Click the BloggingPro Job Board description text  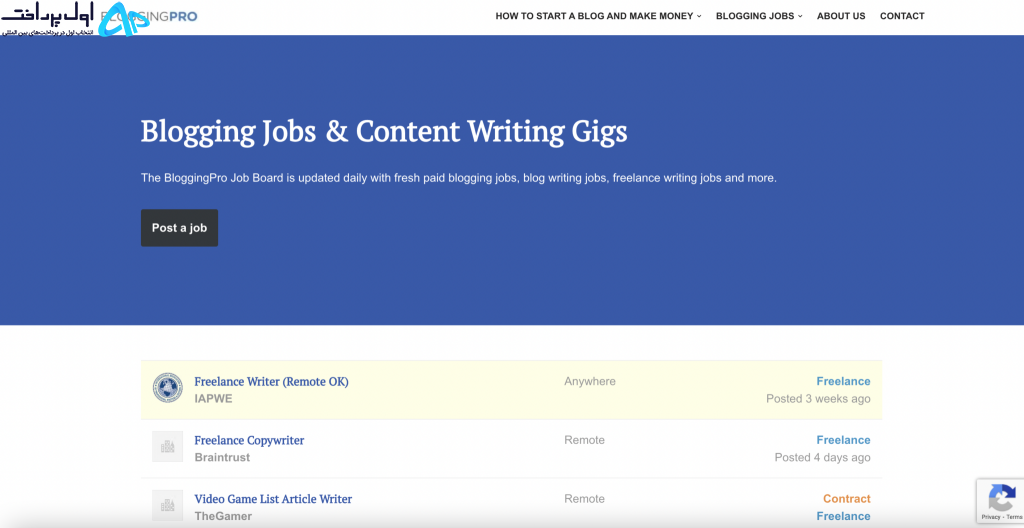(458, 178)
